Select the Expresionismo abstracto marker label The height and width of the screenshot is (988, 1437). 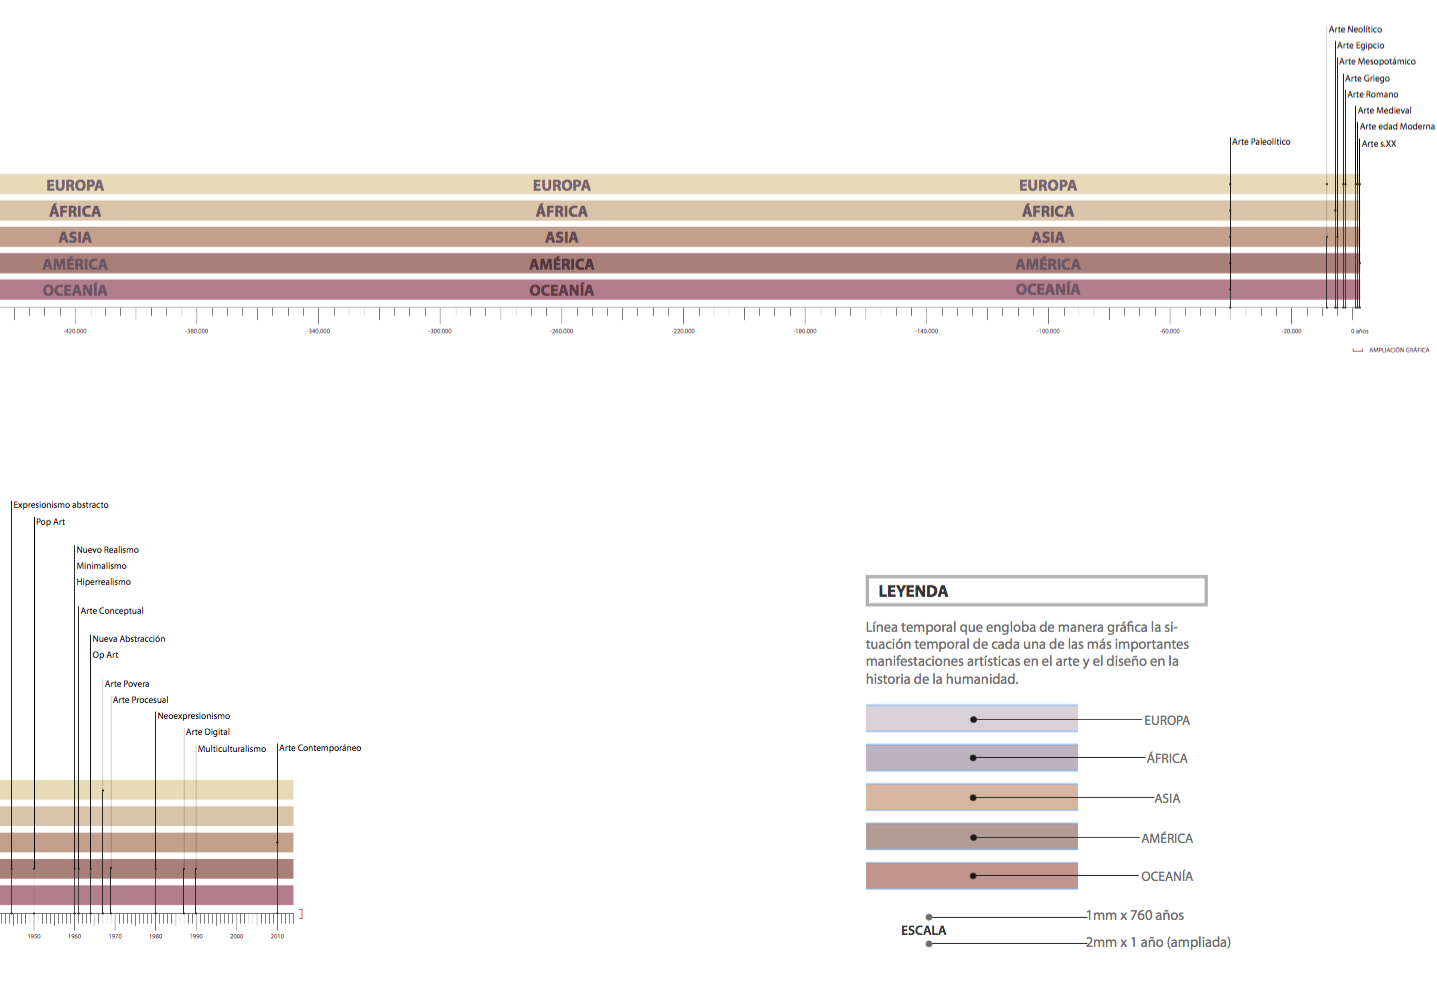(x=61, y=505)
